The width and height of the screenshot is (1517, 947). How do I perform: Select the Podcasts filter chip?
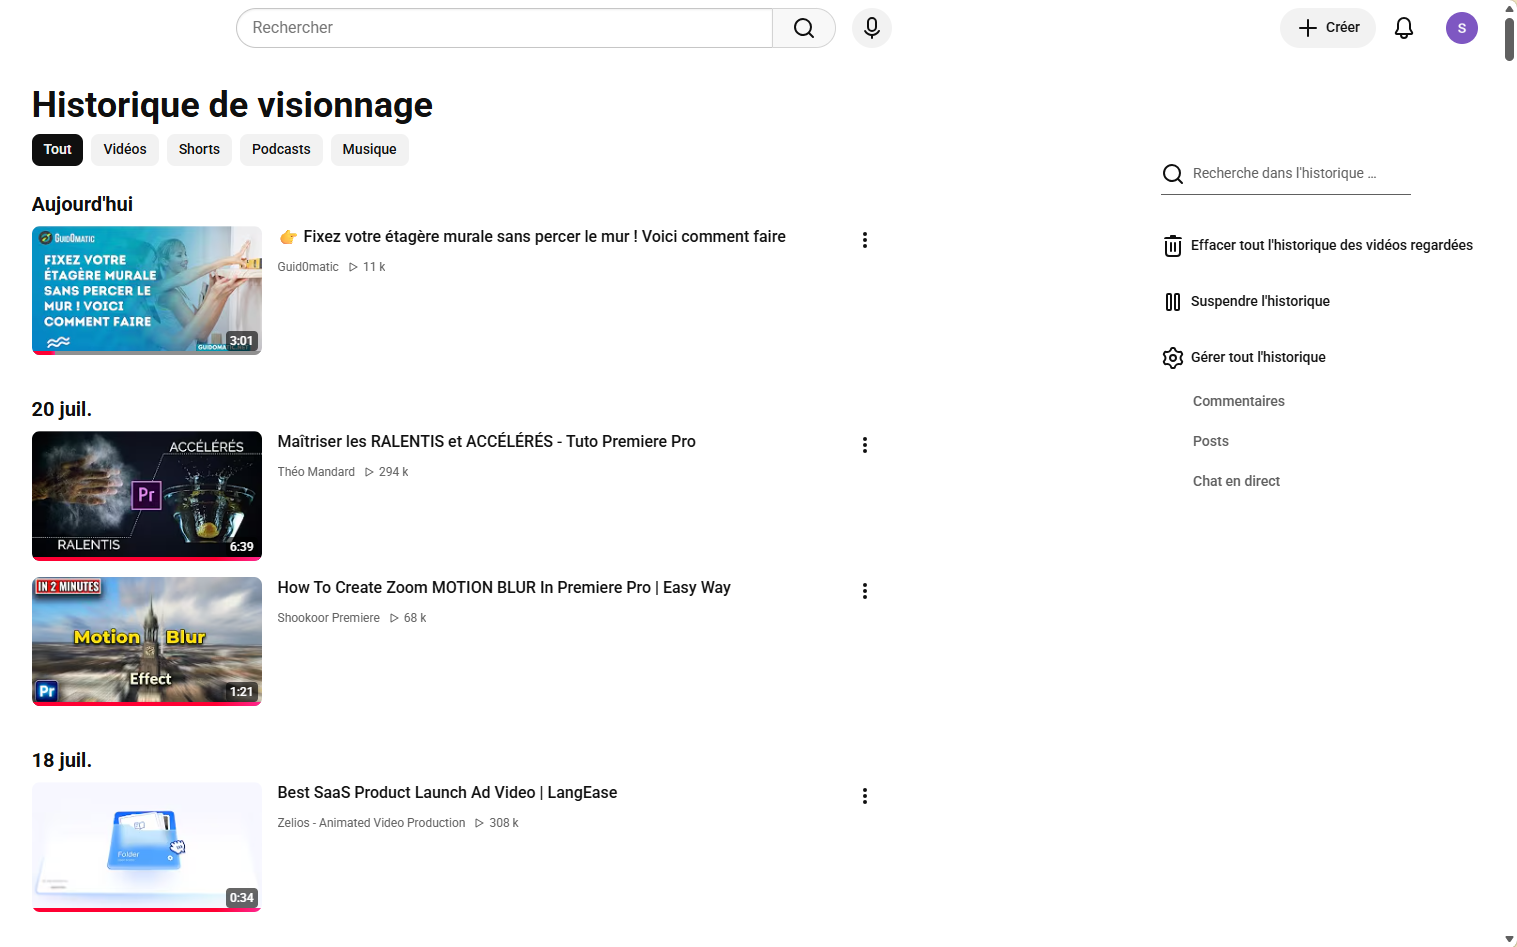pos(281,150)
